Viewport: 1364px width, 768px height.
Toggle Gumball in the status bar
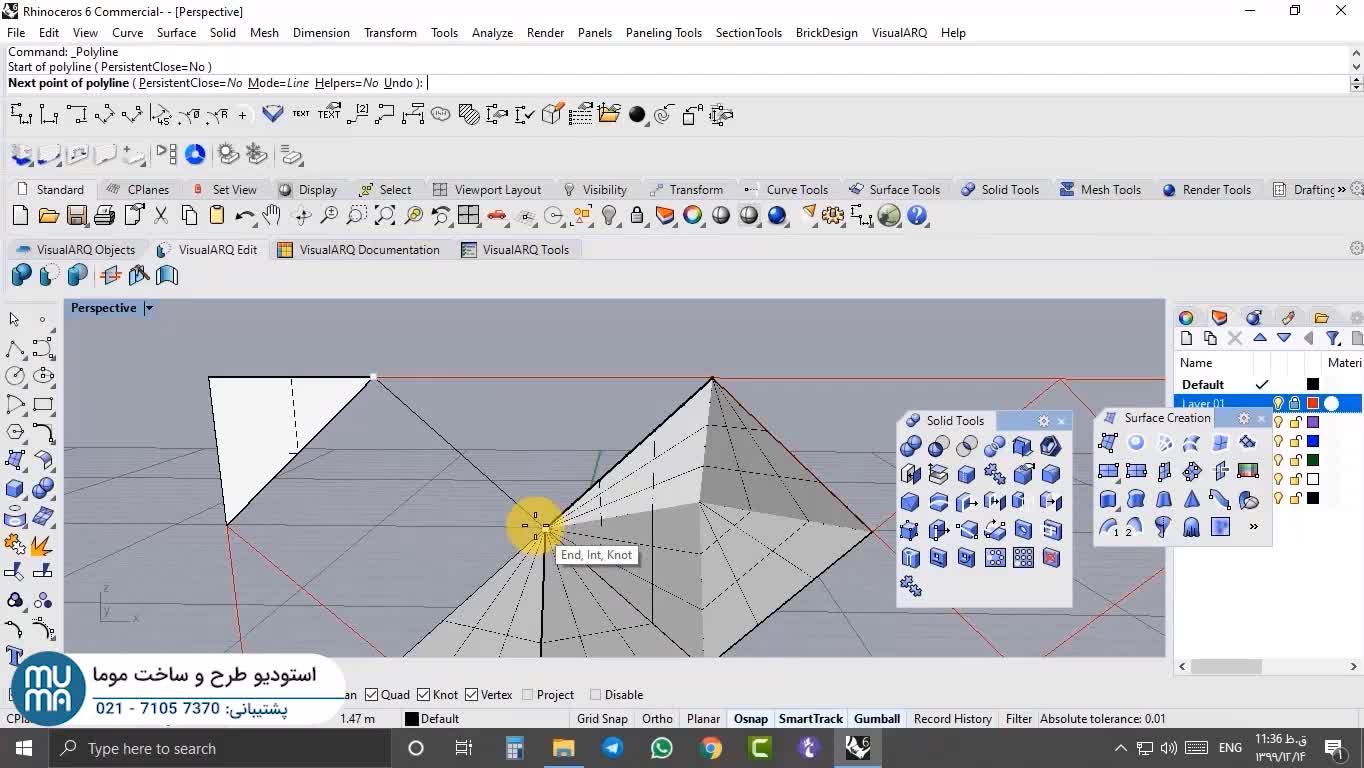(x=876, y=718)
